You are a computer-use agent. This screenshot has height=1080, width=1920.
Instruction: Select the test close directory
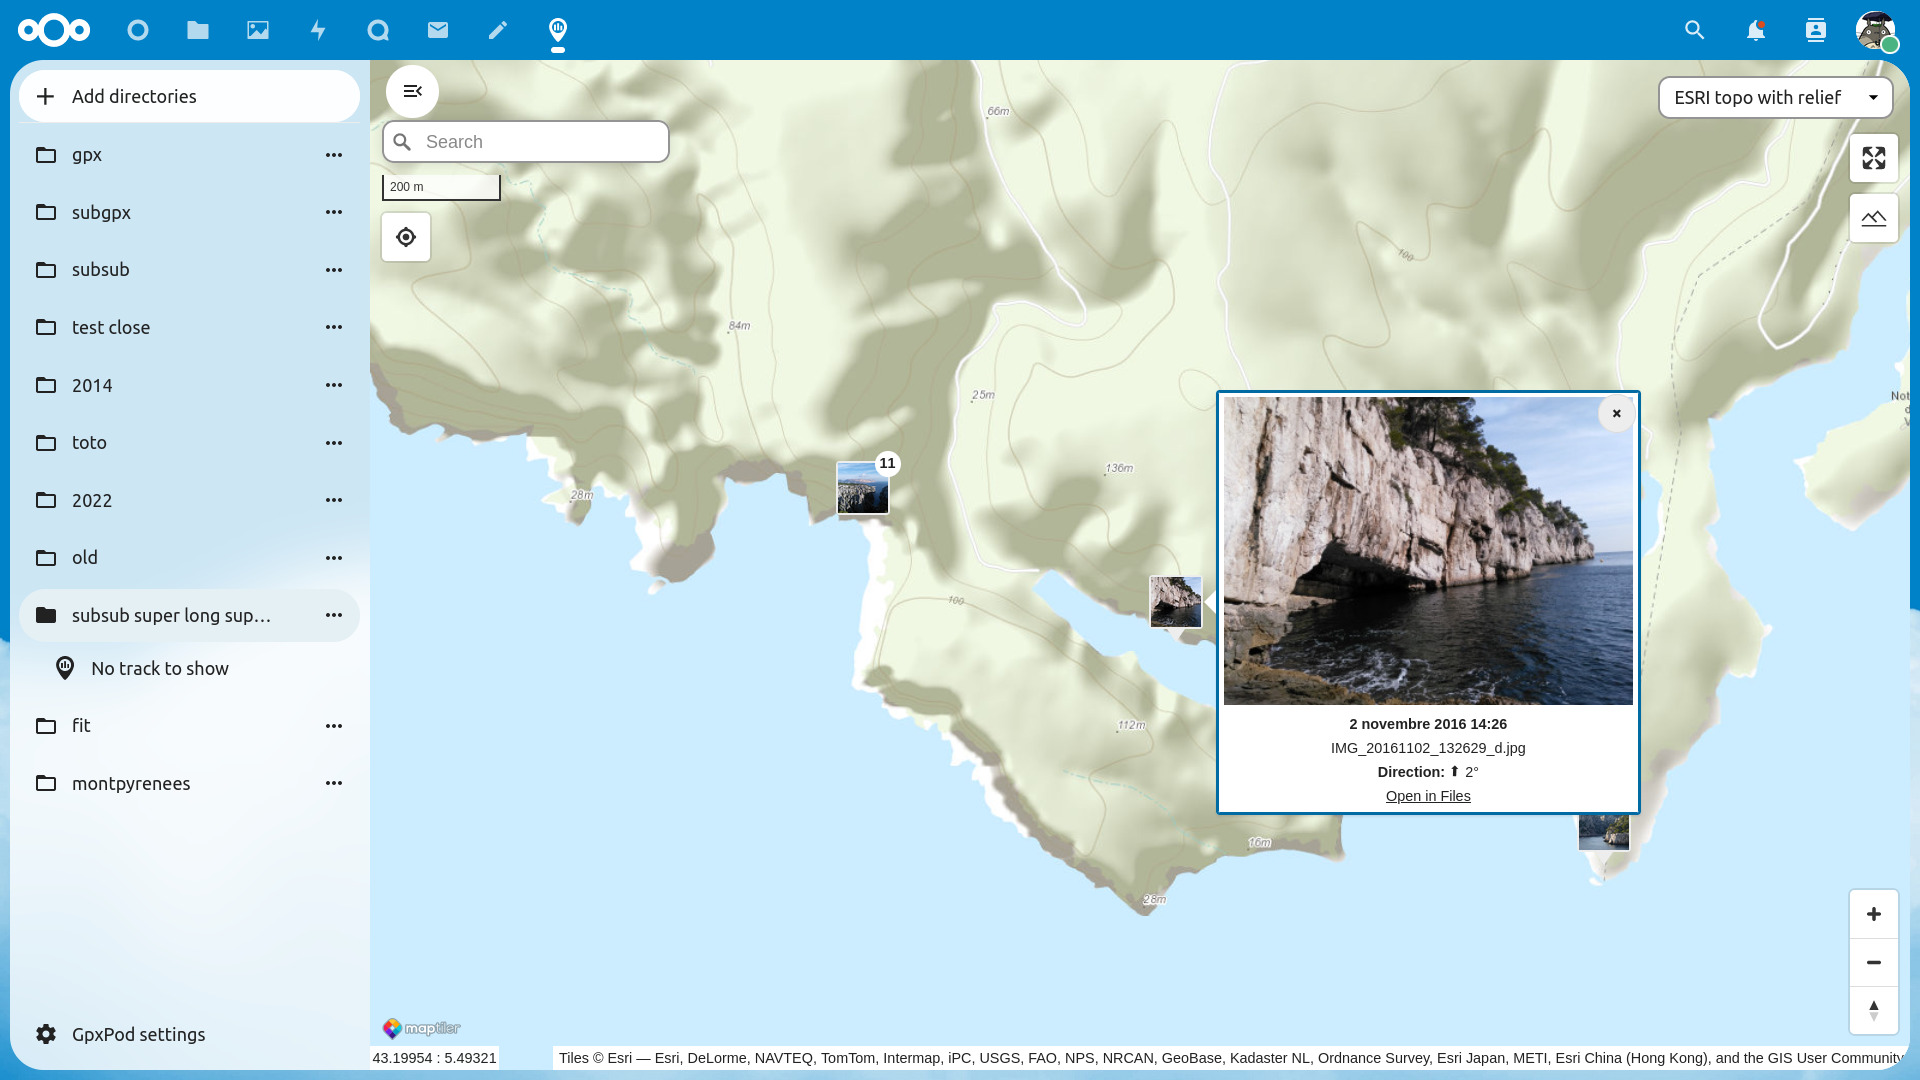(x=110, y=327)
